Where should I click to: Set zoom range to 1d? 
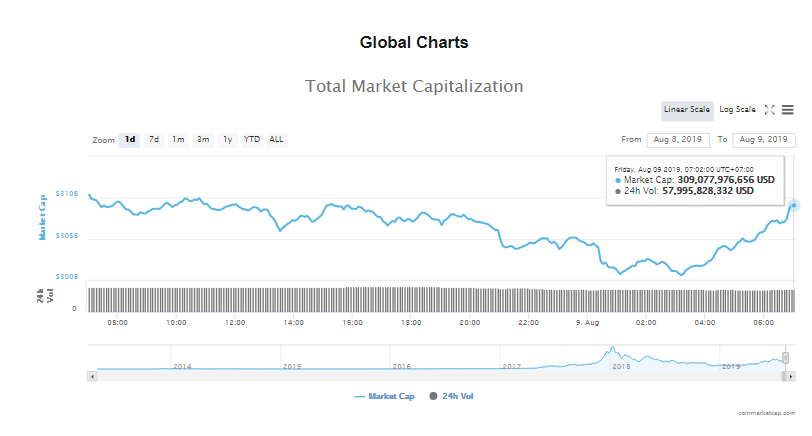129,140
